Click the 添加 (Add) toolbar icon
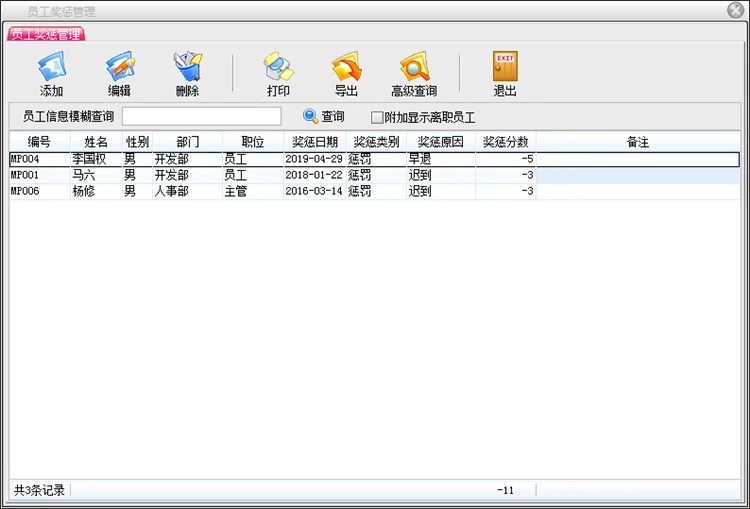 click(x=52, y=74)
